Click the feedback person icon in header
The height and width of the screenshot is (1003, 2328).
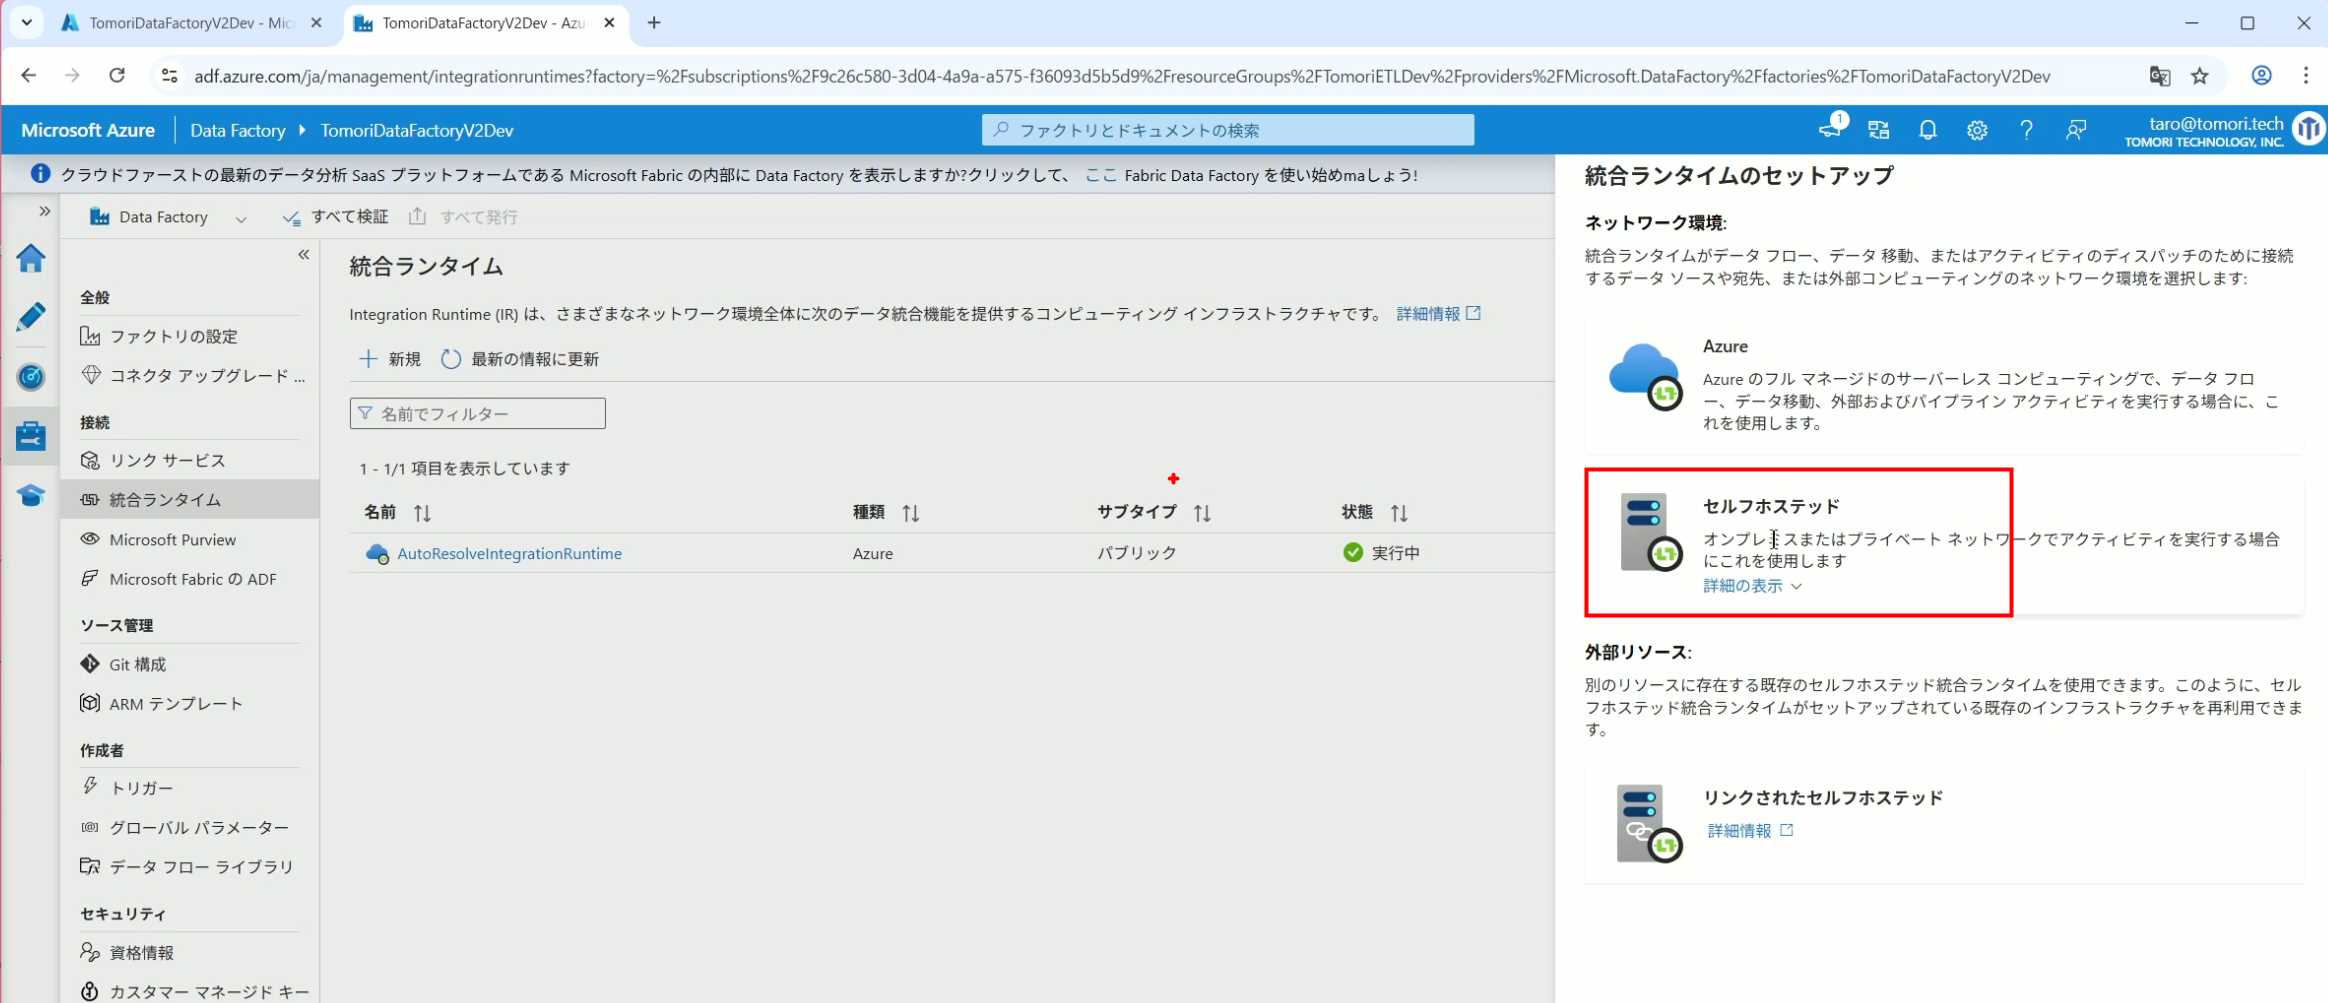click(2075, 130)
